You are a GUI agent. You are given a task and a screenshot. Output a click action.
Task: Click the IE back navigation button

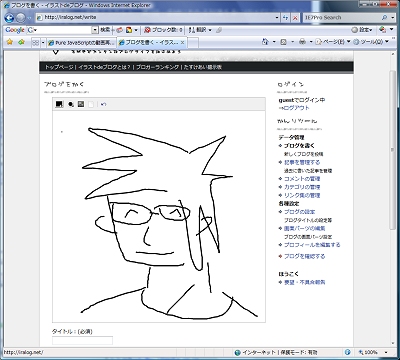(x=10, y=17)
